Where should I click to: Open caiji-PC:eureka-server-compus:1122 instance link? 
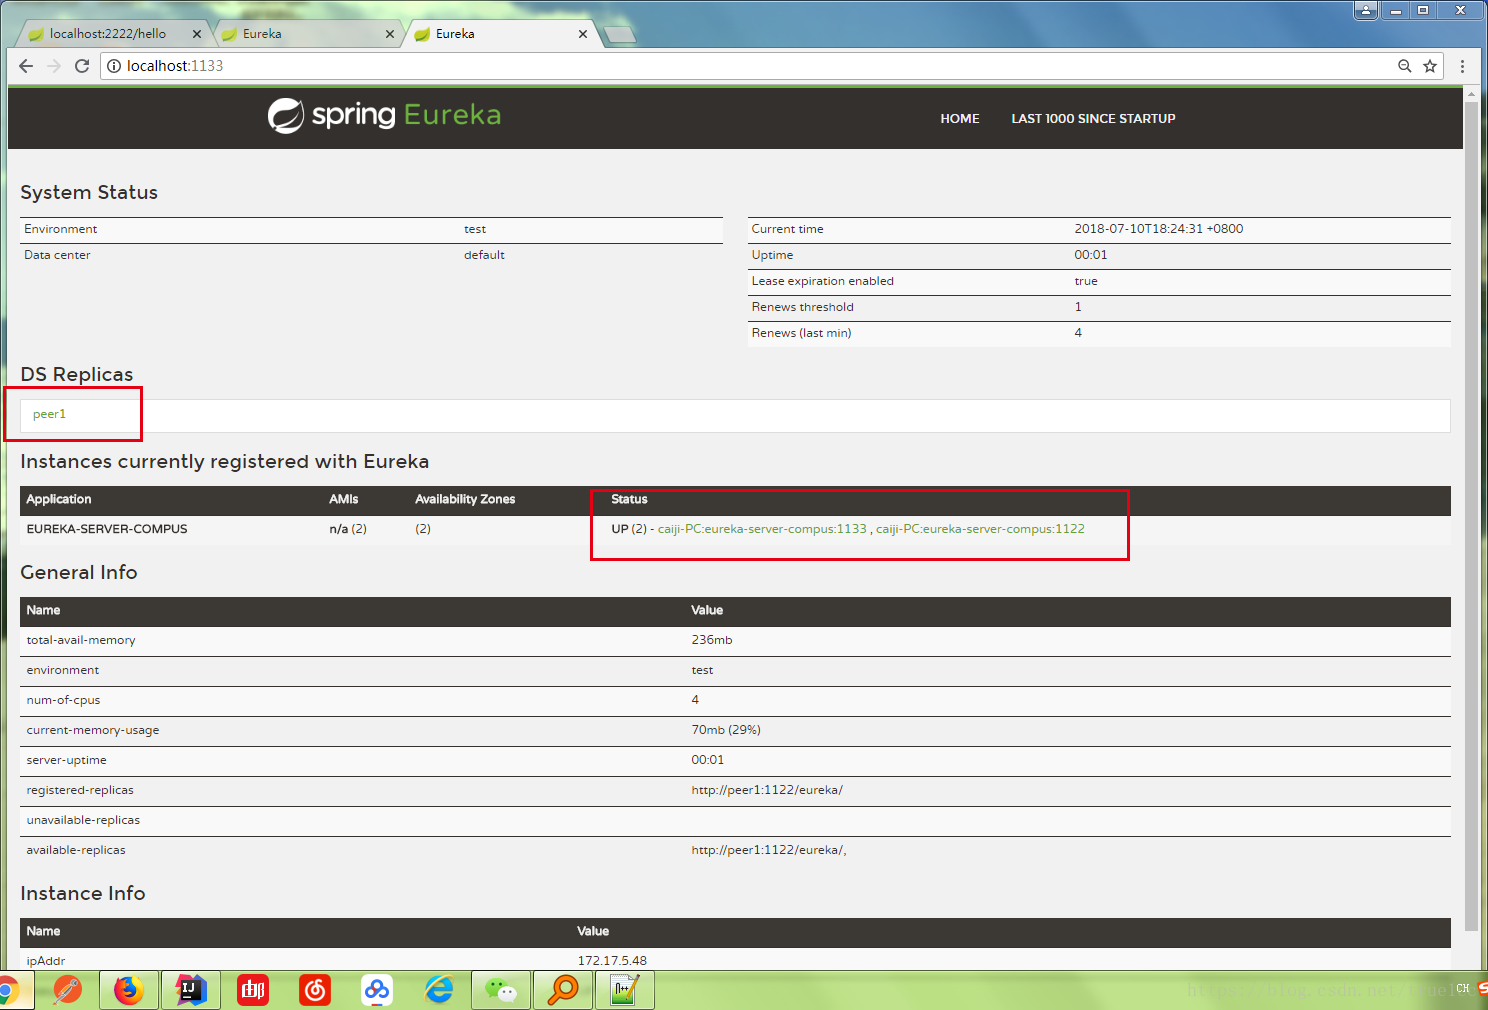tap(980, 529)
